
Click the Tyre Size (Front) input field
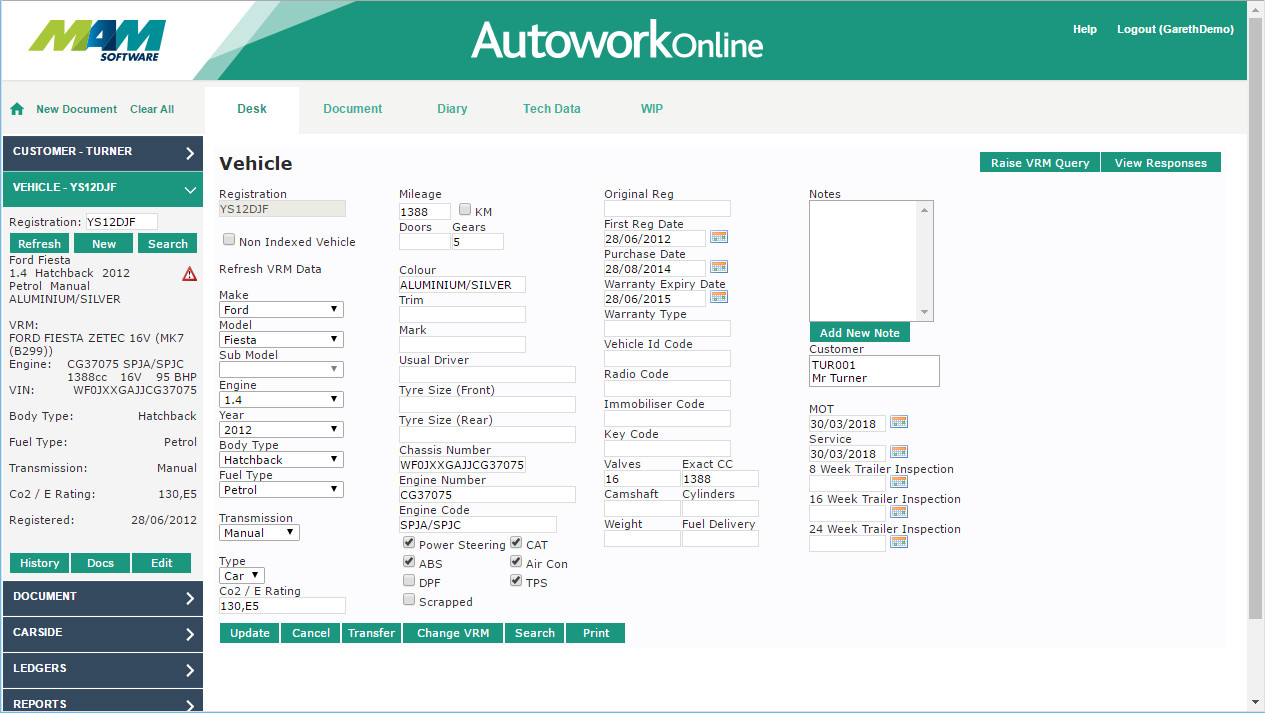pos(487,405)
